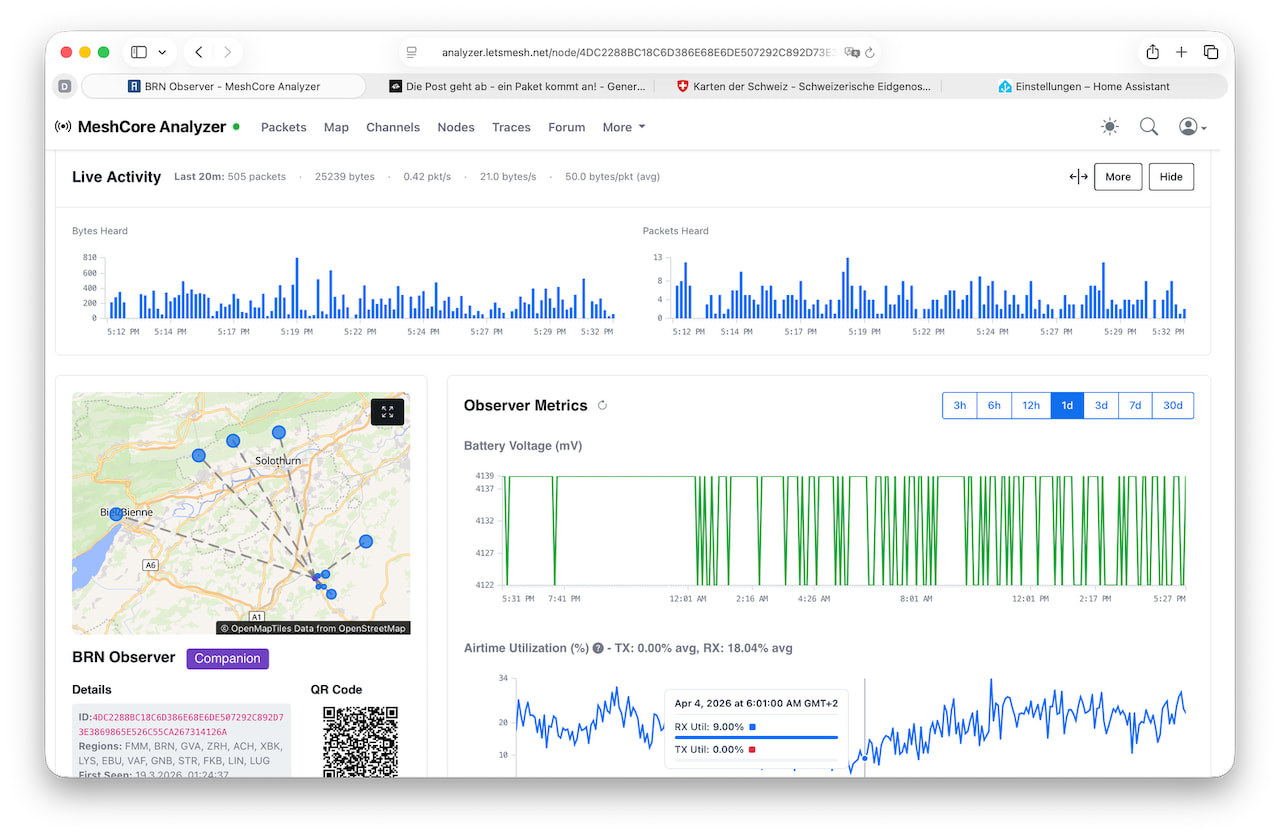This screenshot has height=837, width=1280.
Task: Hide the Live Activity panel
Action: (1171, 177)
